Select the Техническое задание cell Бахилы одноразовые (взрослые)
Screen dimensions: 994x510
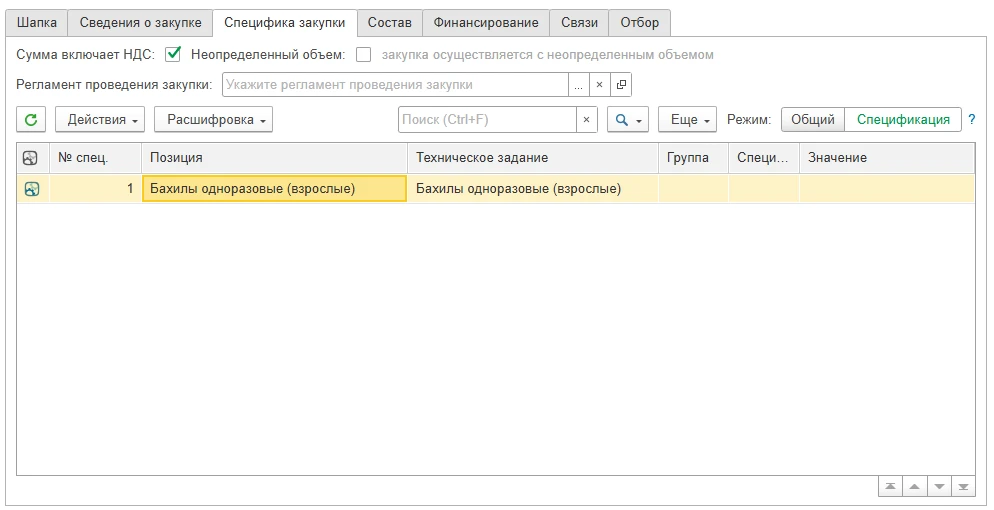pos(532,189)
